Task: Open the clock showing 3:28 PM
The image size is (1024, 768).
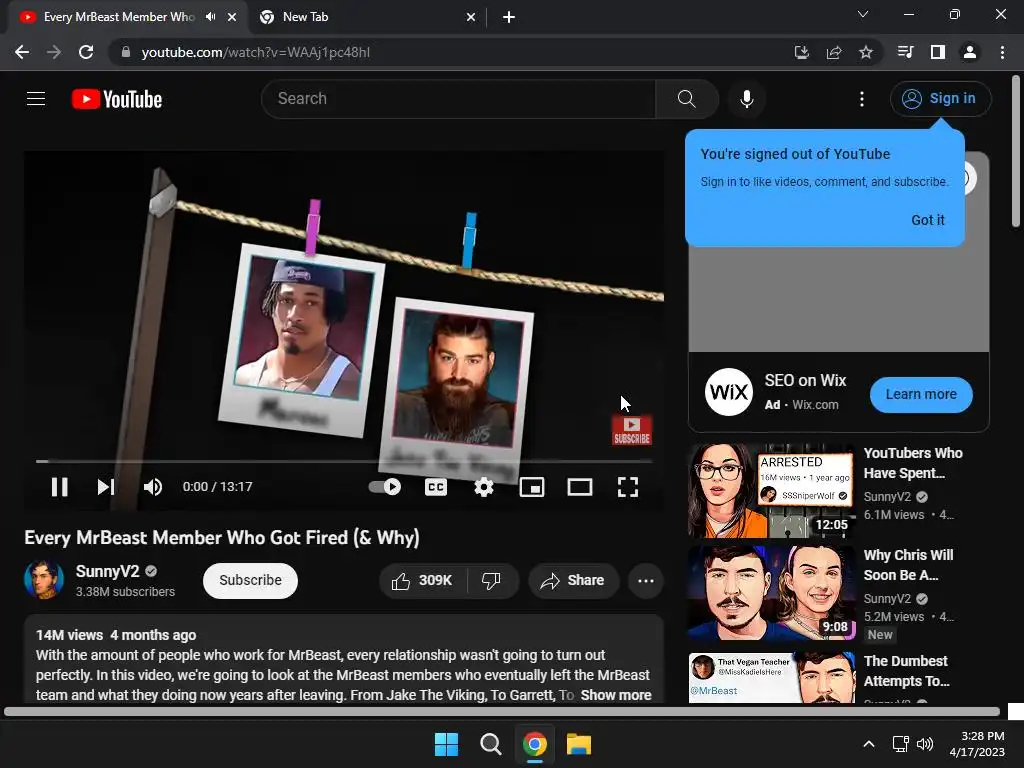Action: [977, 744]
